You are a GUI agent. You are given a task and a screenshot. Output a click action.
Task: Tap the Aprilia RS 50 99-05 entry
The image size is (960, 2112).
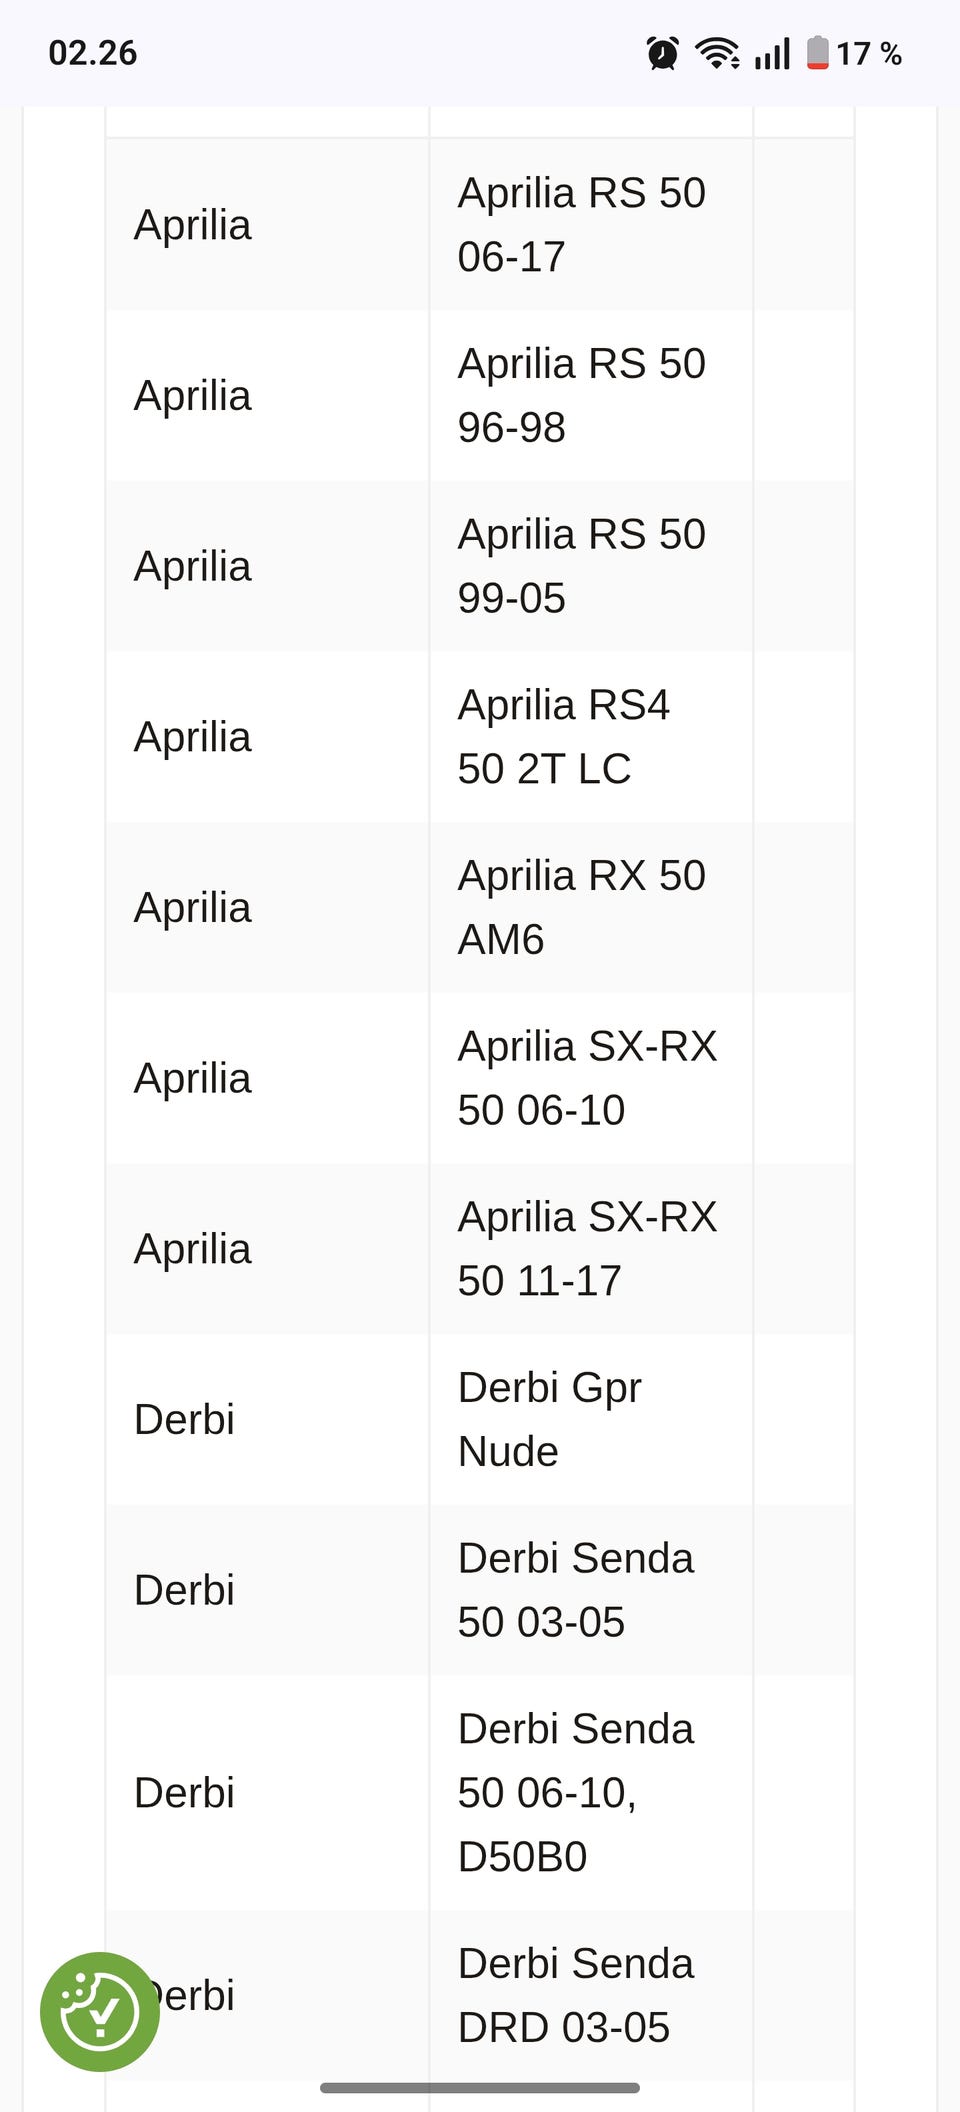pos(581,566)
